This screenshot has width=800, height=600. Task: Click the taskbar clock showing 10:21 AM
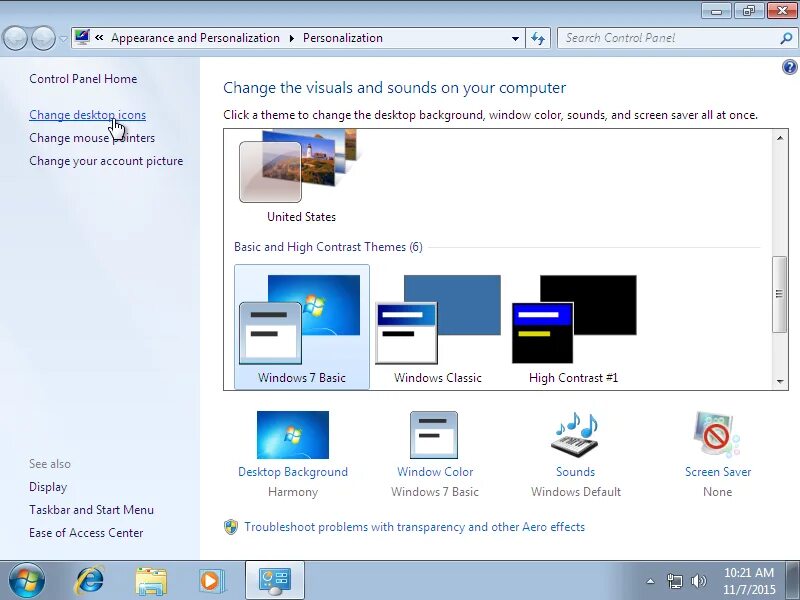tap(749, 581)
